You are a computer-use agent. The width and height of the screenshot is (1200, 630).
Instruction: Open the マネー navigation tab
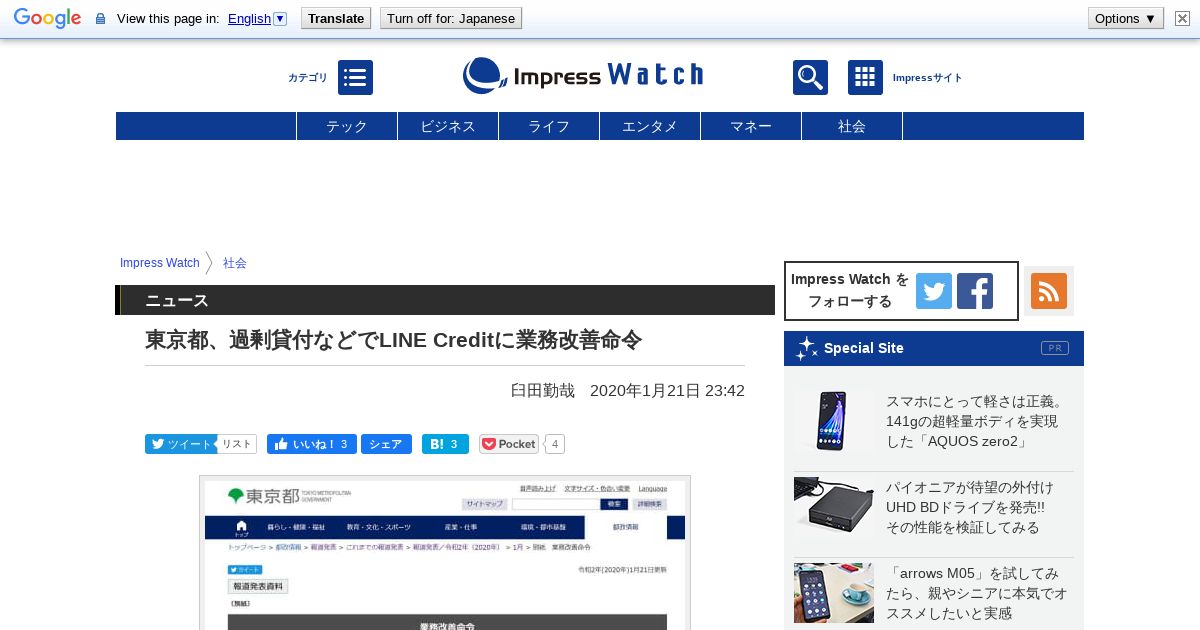(751, 126)
